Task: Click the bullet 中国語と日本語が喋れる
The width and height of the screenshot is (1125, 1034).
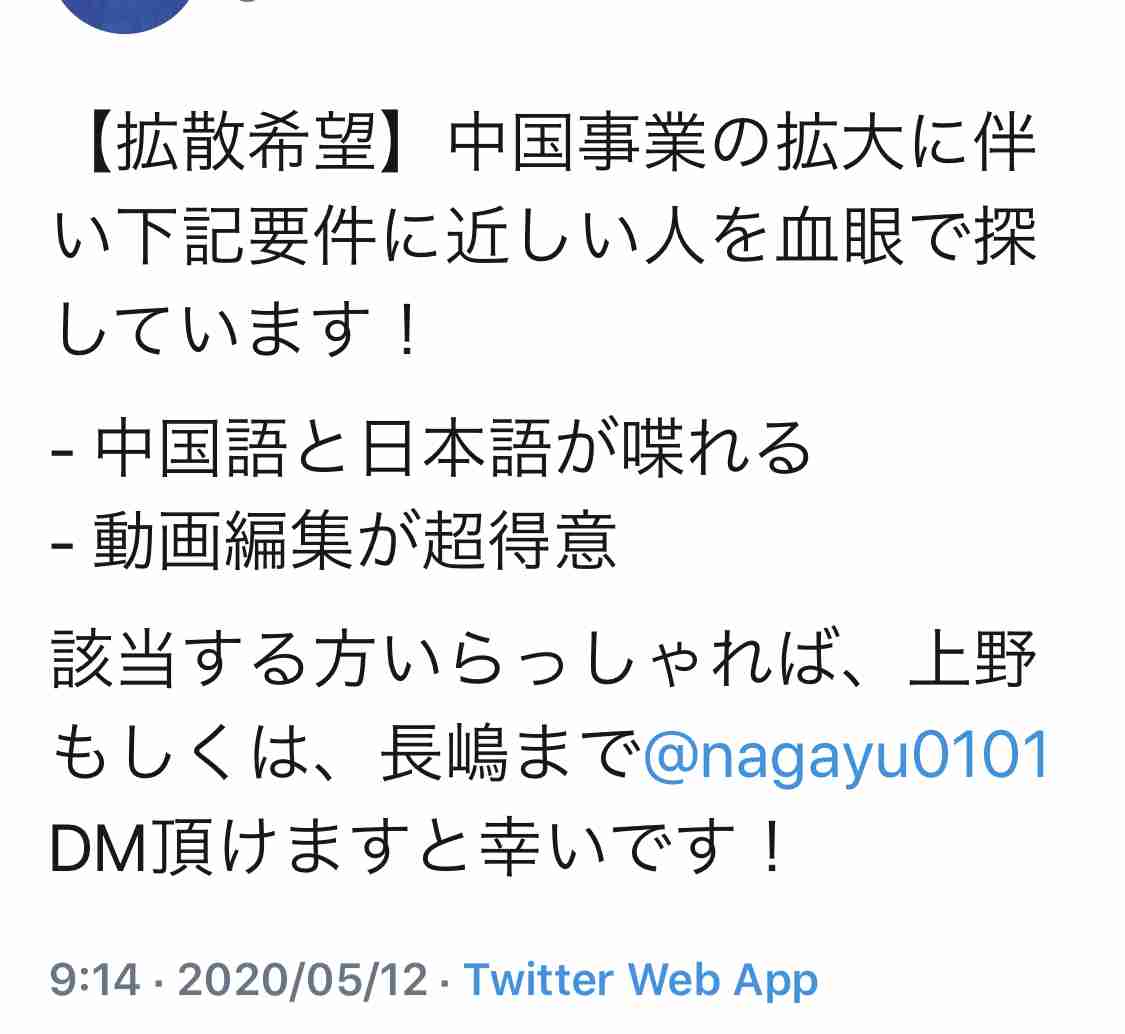Action: pyautogui.click(x=432, y=448)
